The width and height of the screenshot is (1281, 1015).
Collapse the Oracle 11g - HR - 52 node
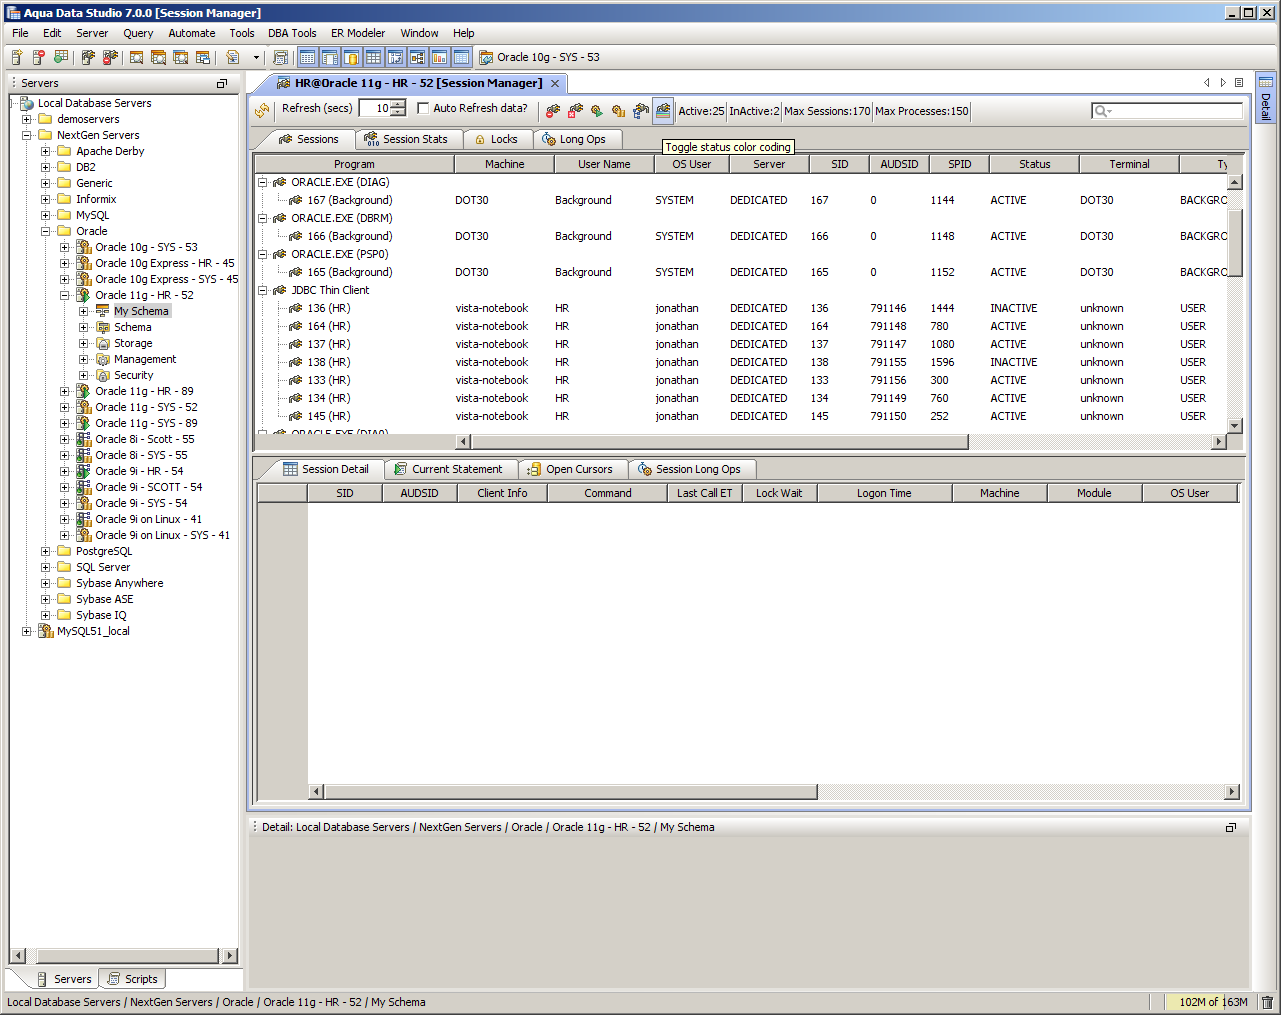coord(64,295)
